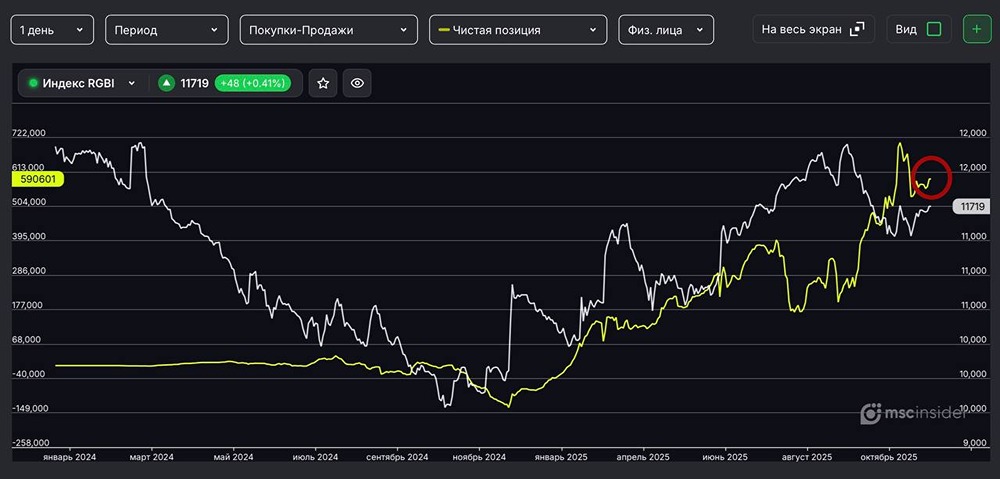Viewport: 1000px width, 479px height.
Task: Click the январь 2025 date axis label
Action: 559,457
